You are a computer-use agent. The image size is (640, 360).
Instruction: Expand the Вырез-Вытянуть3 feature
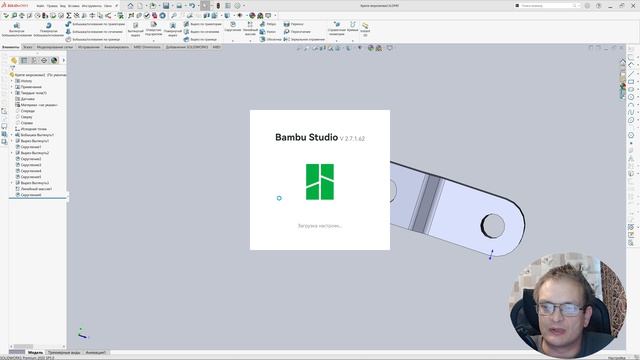(12, 183)
